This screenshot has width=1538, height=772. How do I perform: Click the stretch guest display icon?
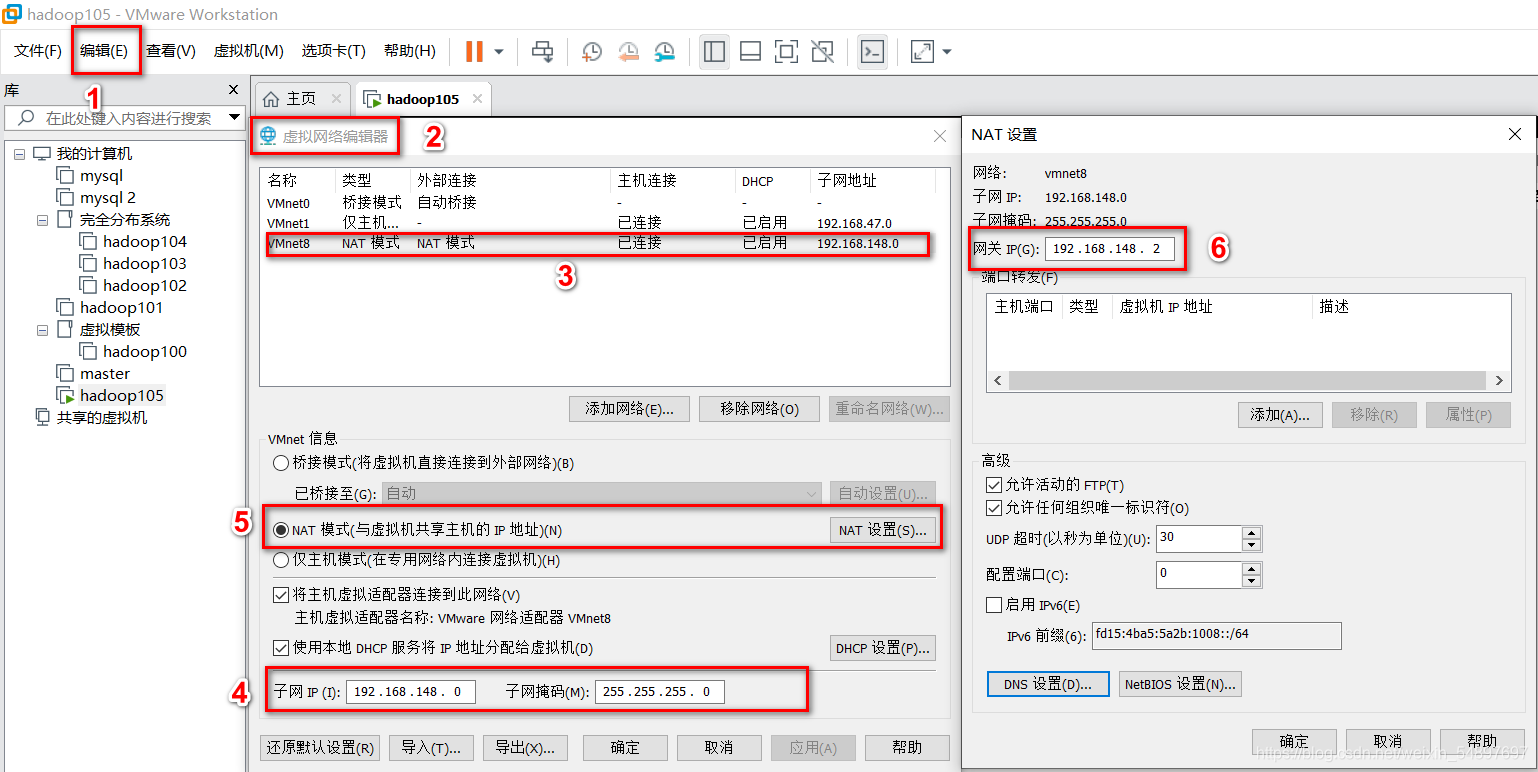pyautogui.click(x=922, y=51)
